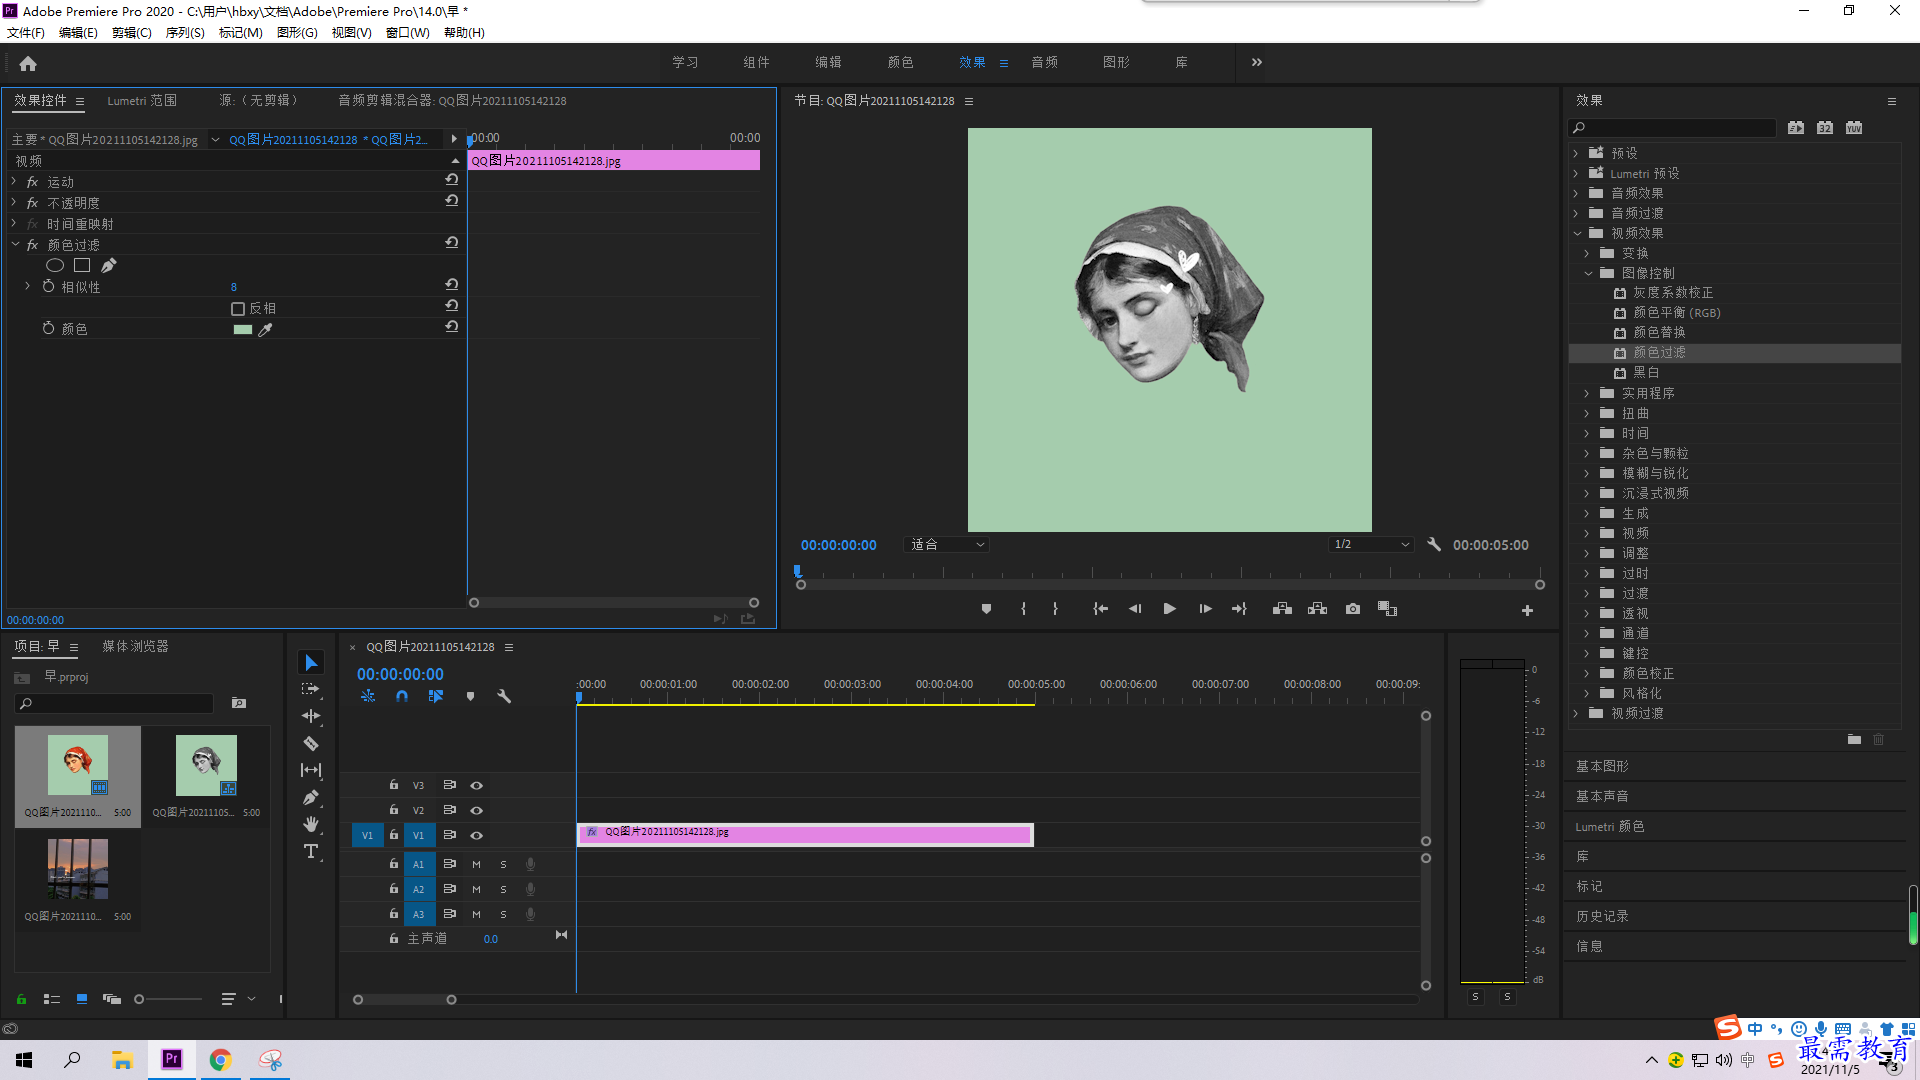Expand the 预设 effects folder
The image size is (1920, 1080).
1577,153
